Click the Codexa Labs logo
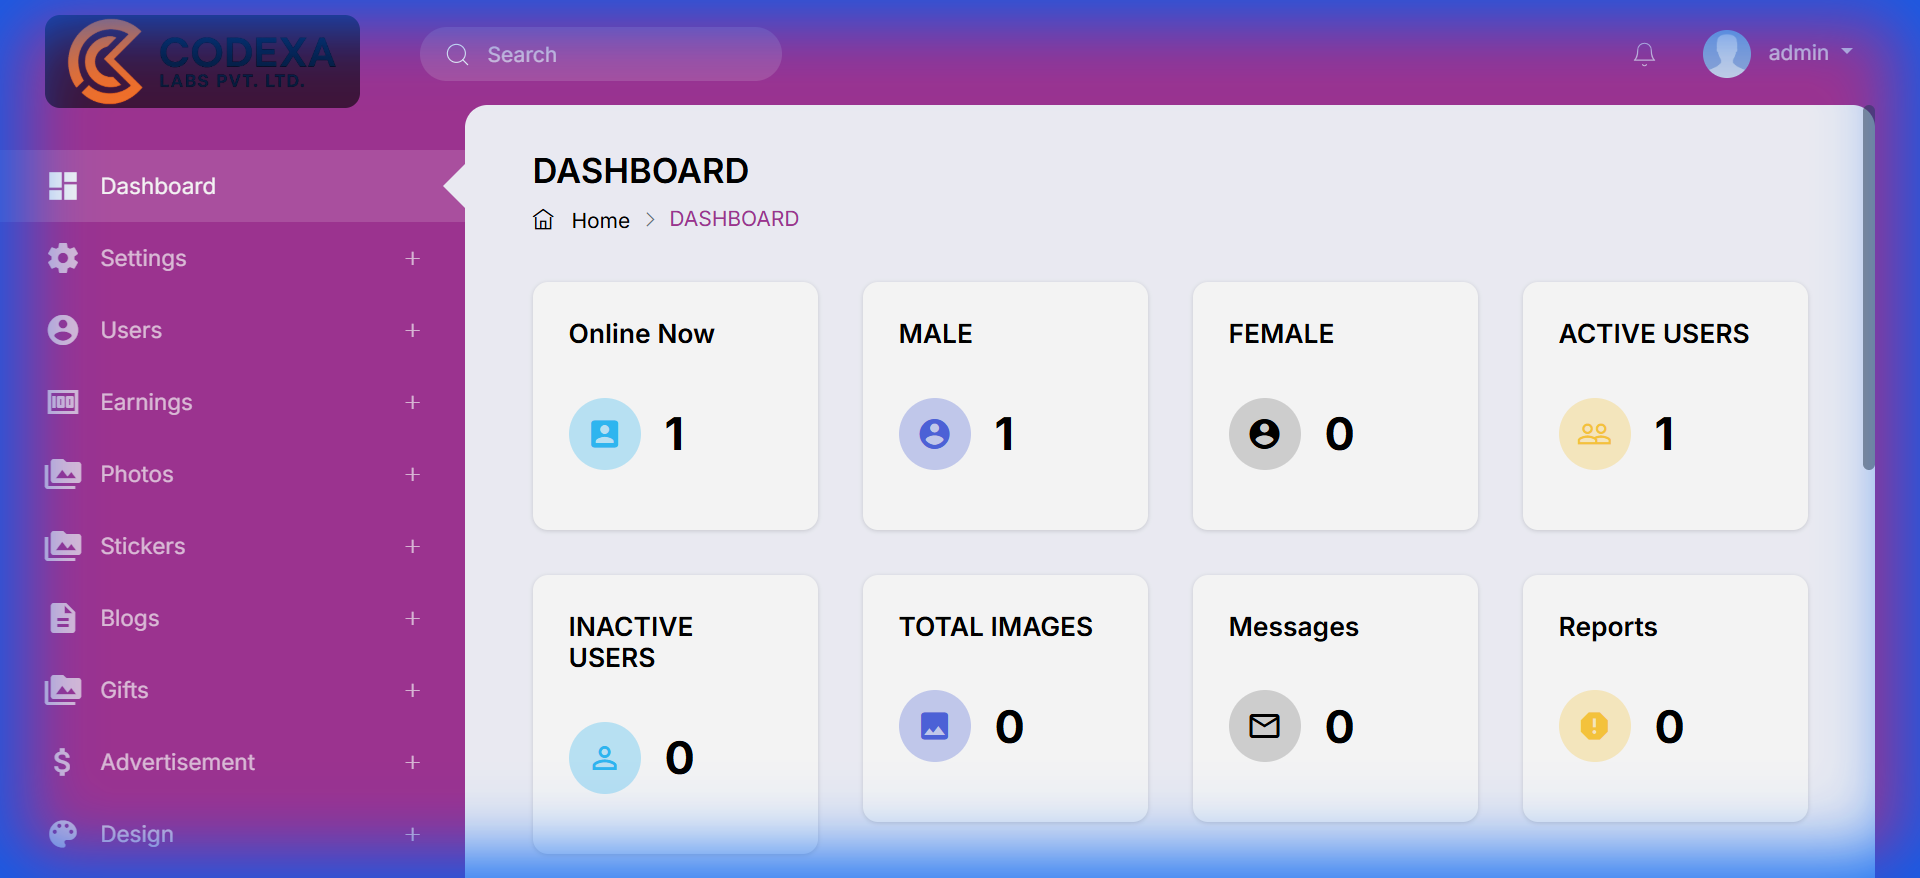Viewport: 1920px width, 878px height. [x=202, y=61]
